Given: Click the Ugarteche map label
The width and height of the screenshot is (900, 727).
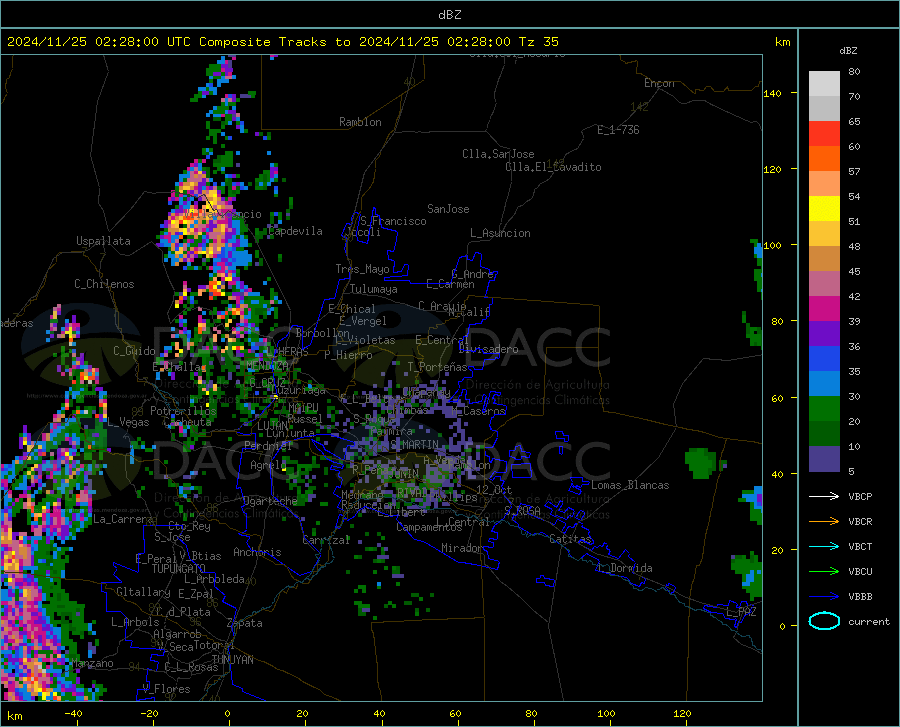Looking at the screenshot, I should click(x=270, y=501).
